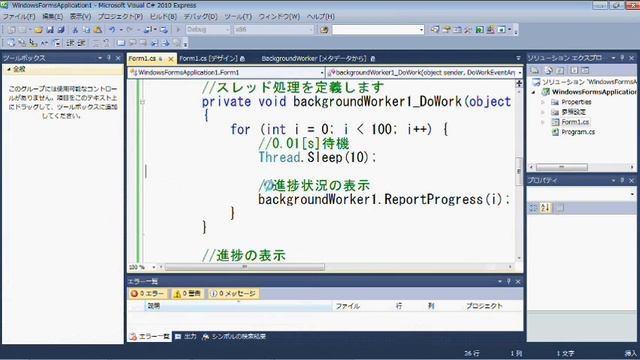This screenshot has height=360, width=640.
Task: Click the Navigate Forward icon
Action: (x=164, y=30)
